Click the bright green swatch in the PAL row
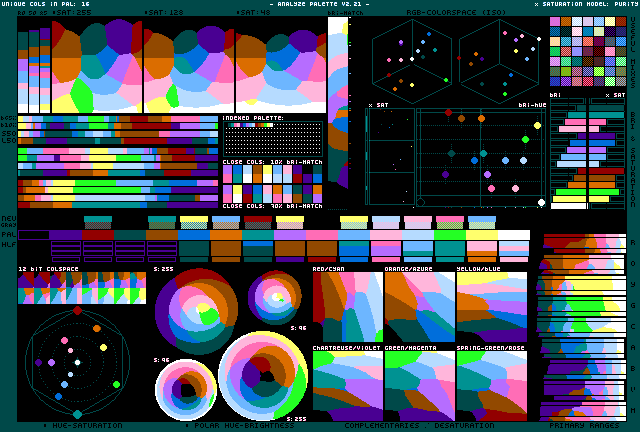640x432 pixels. 450,235
